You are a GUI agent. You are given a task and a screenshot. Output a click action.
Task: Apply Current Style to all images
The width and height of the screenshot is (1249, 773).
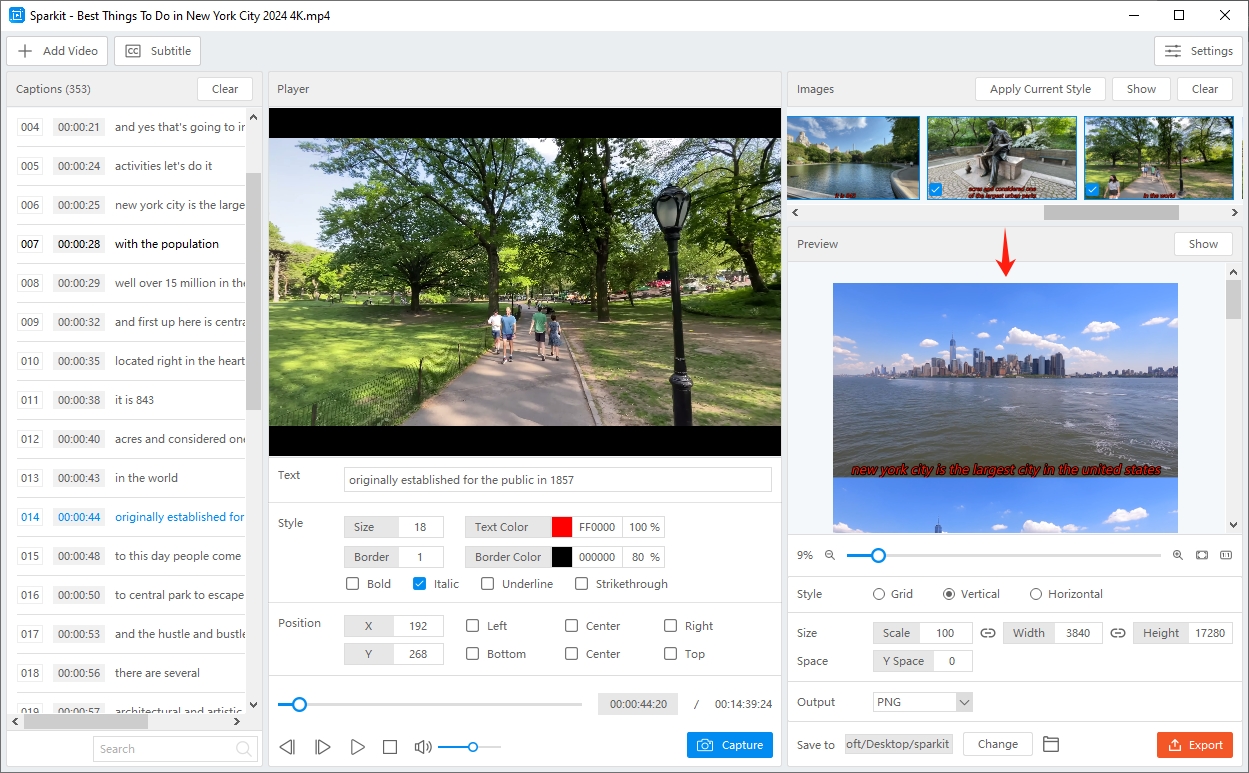click(1040, 88)
